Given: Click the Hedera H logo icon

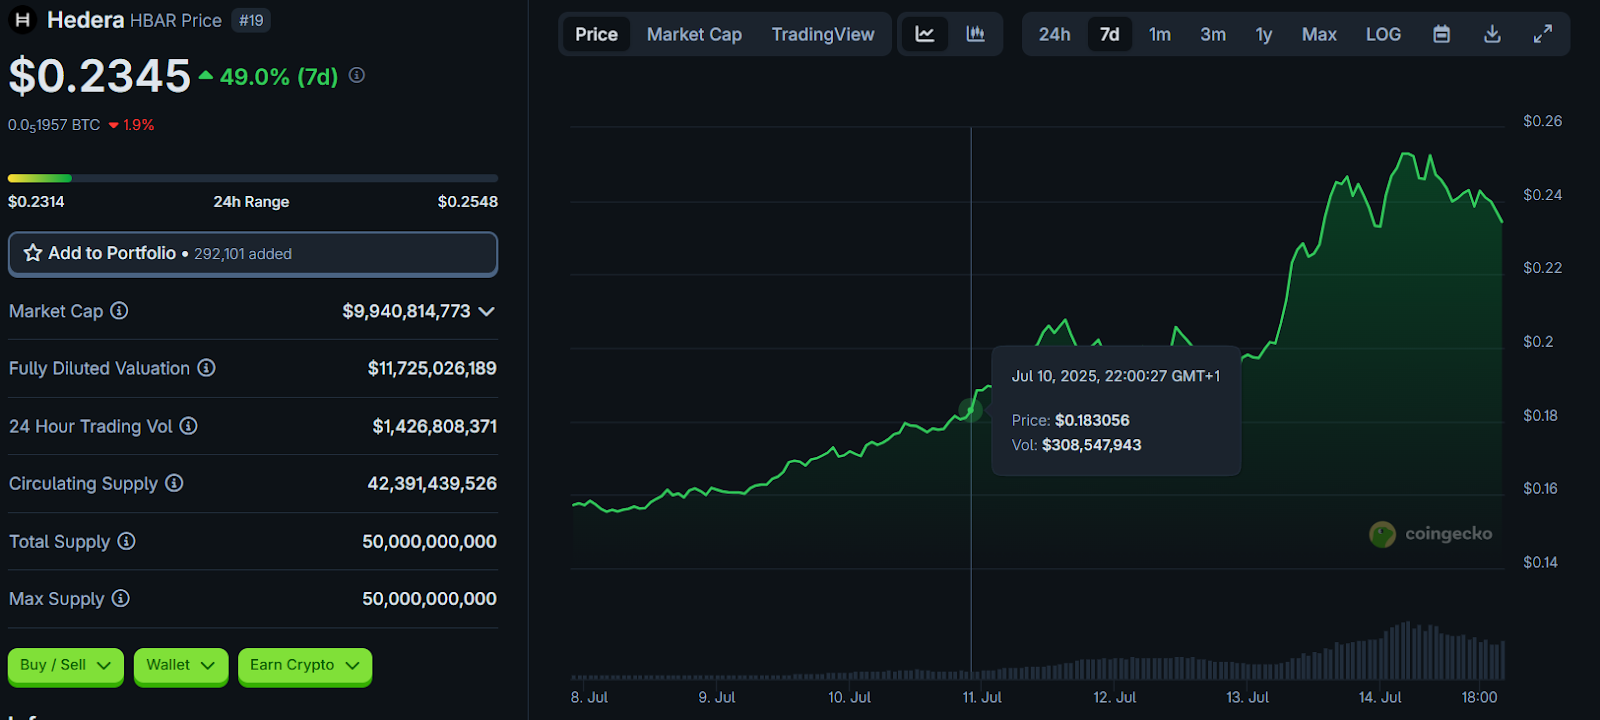Looking at the screenshot, I should pyautogui.click(x=22, y=20).
